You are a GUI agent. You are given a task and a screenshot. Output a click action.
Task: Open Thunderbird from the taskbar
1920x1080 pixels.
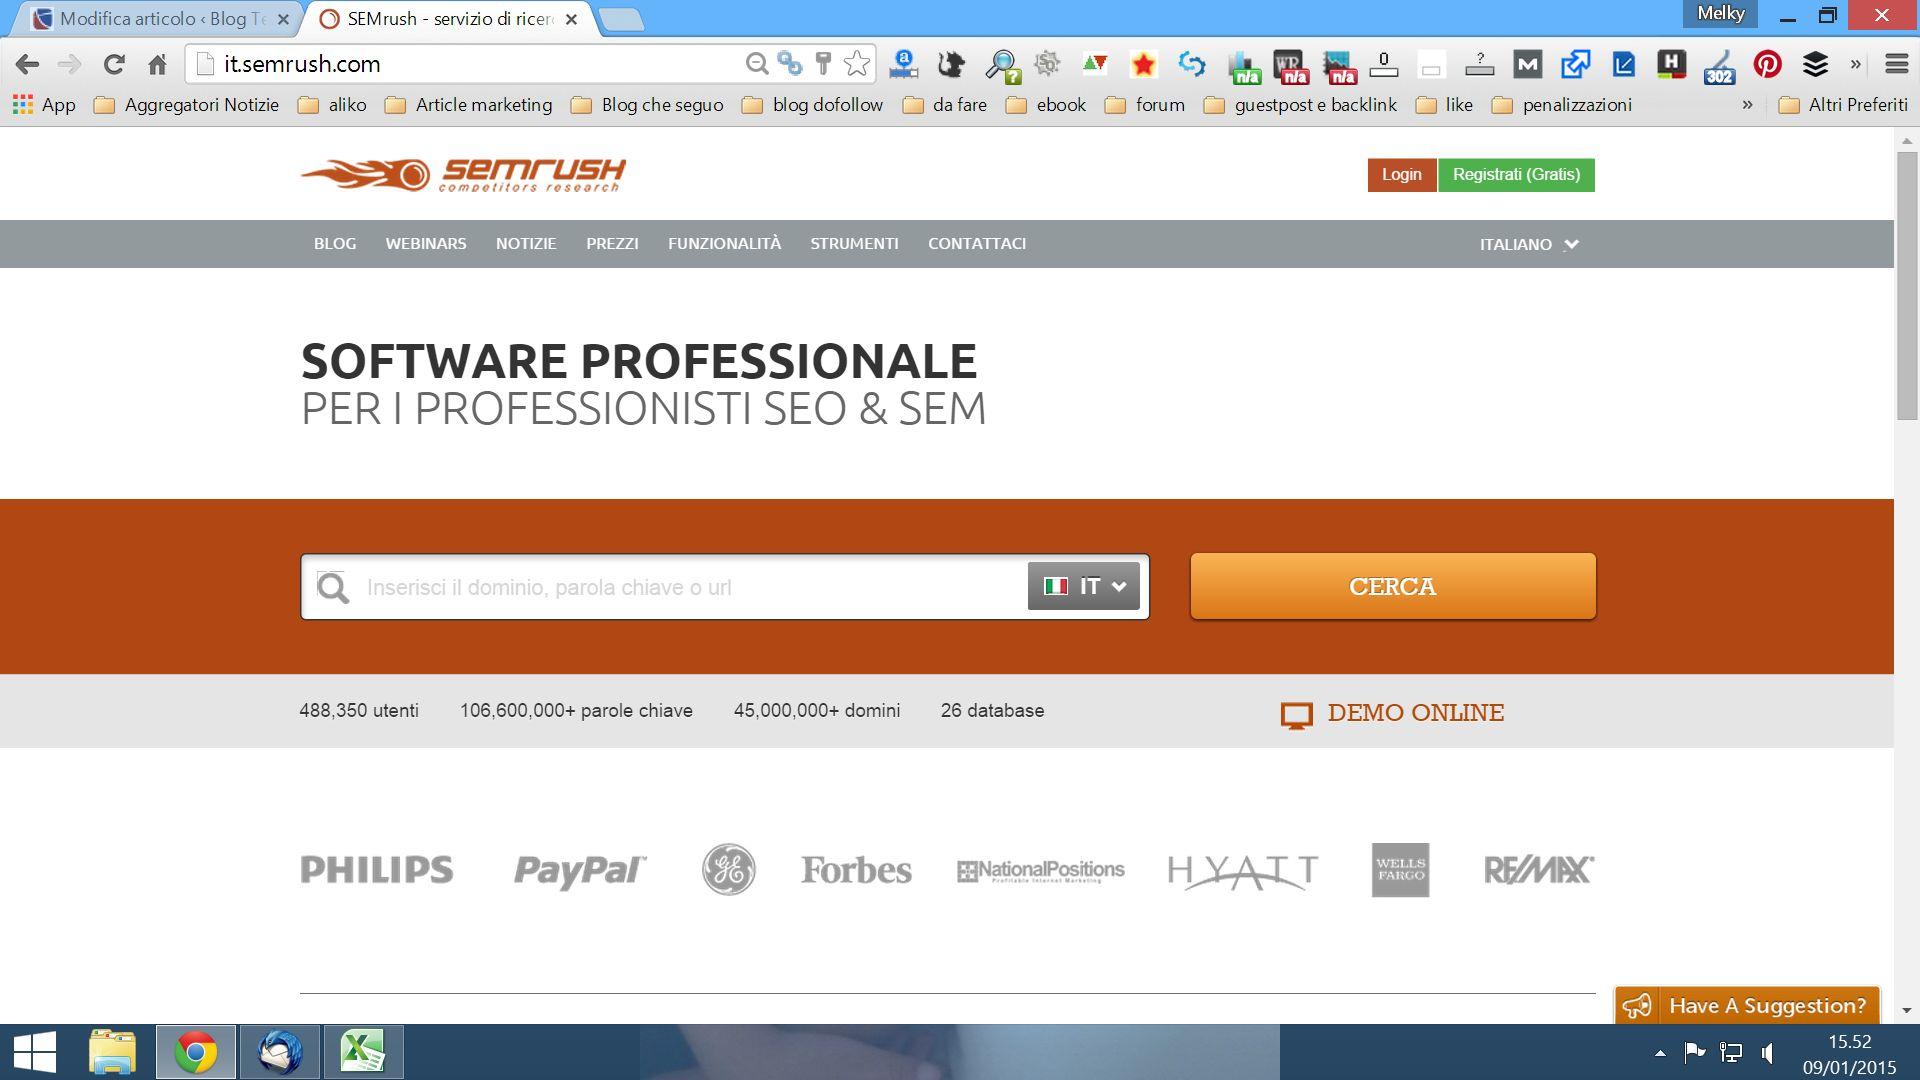(279, 1052)
